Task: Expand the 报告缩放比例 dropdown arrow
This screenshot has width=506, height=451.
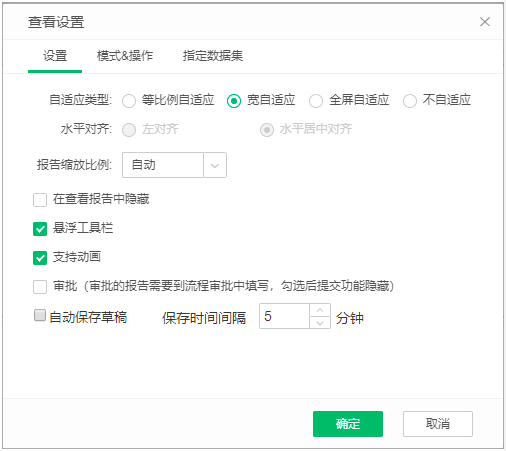Action: 215,165
